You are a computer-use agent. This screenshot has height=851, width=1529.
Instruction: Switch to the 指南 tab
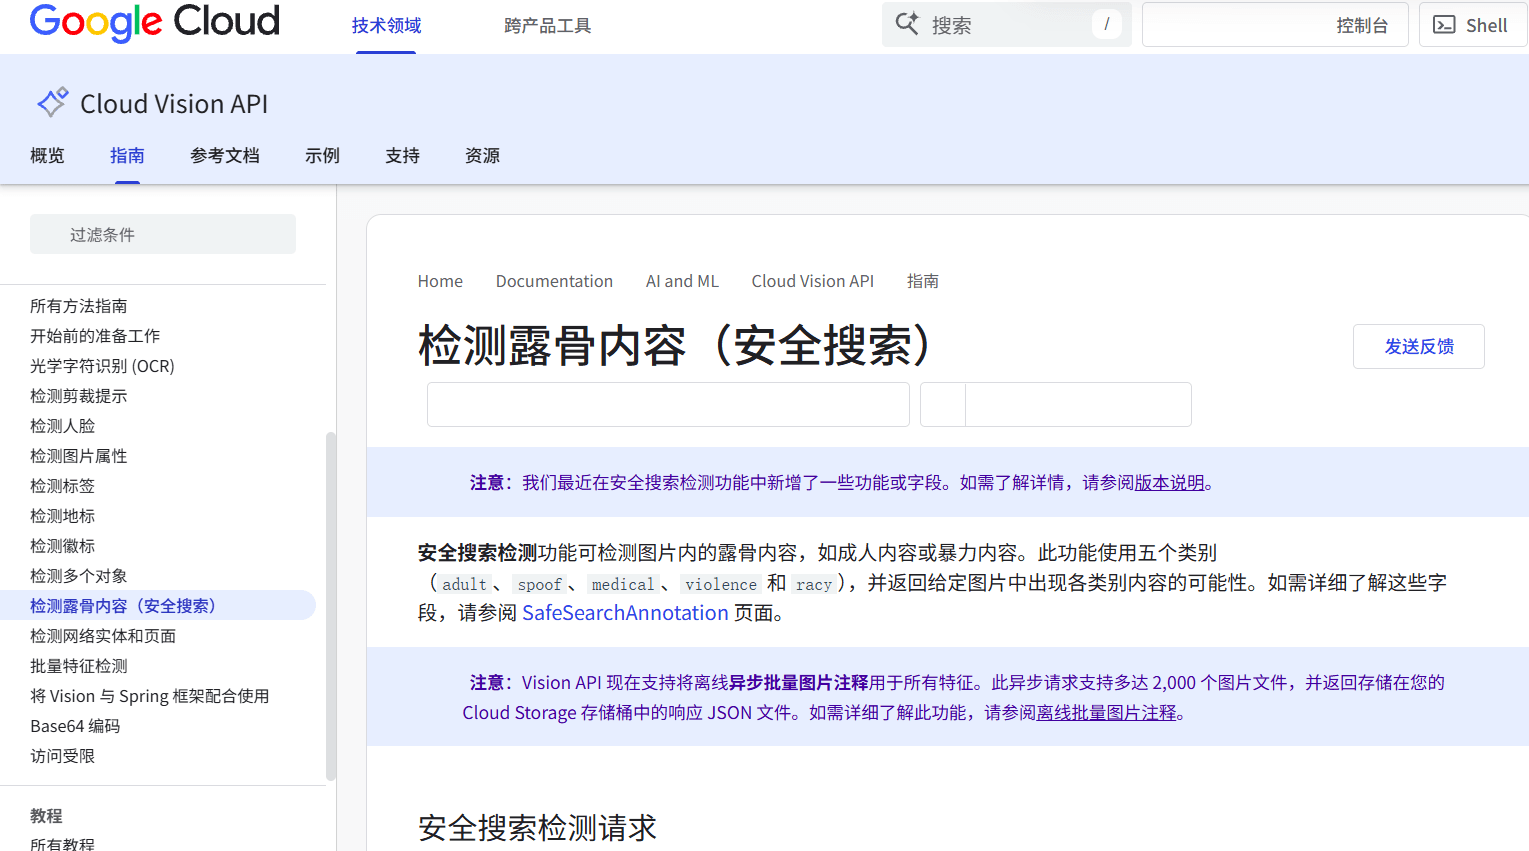click(x=127, y=156)
